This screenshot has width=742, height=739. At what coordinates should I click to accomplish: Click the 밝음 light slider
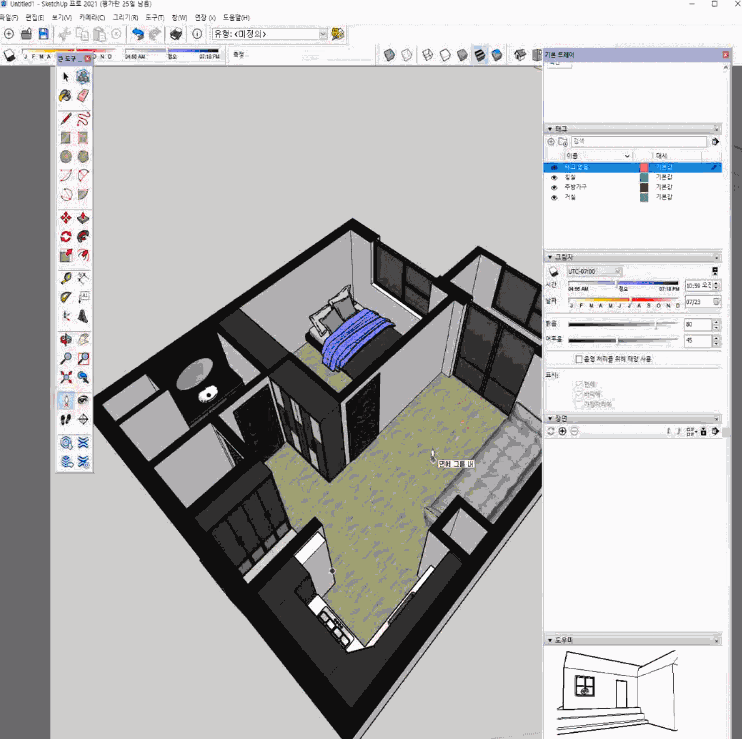tap(623, 325)
